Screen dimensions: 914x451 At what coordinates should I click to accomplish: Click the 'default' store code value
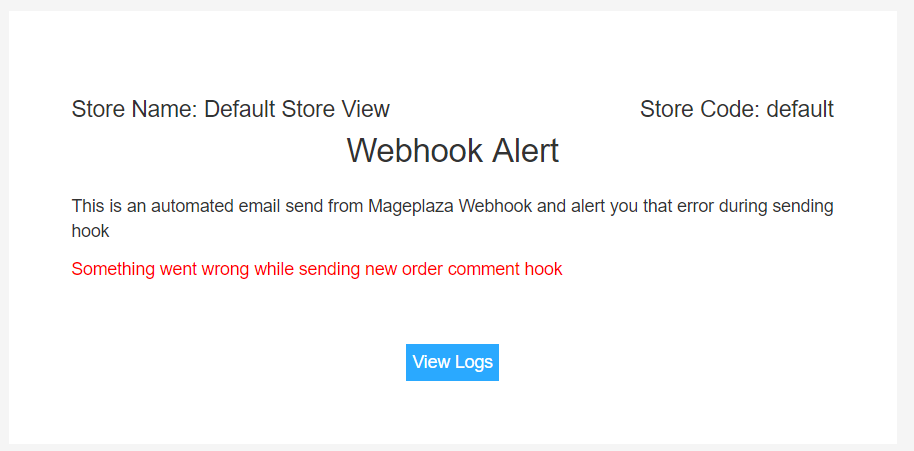[800, 109]
